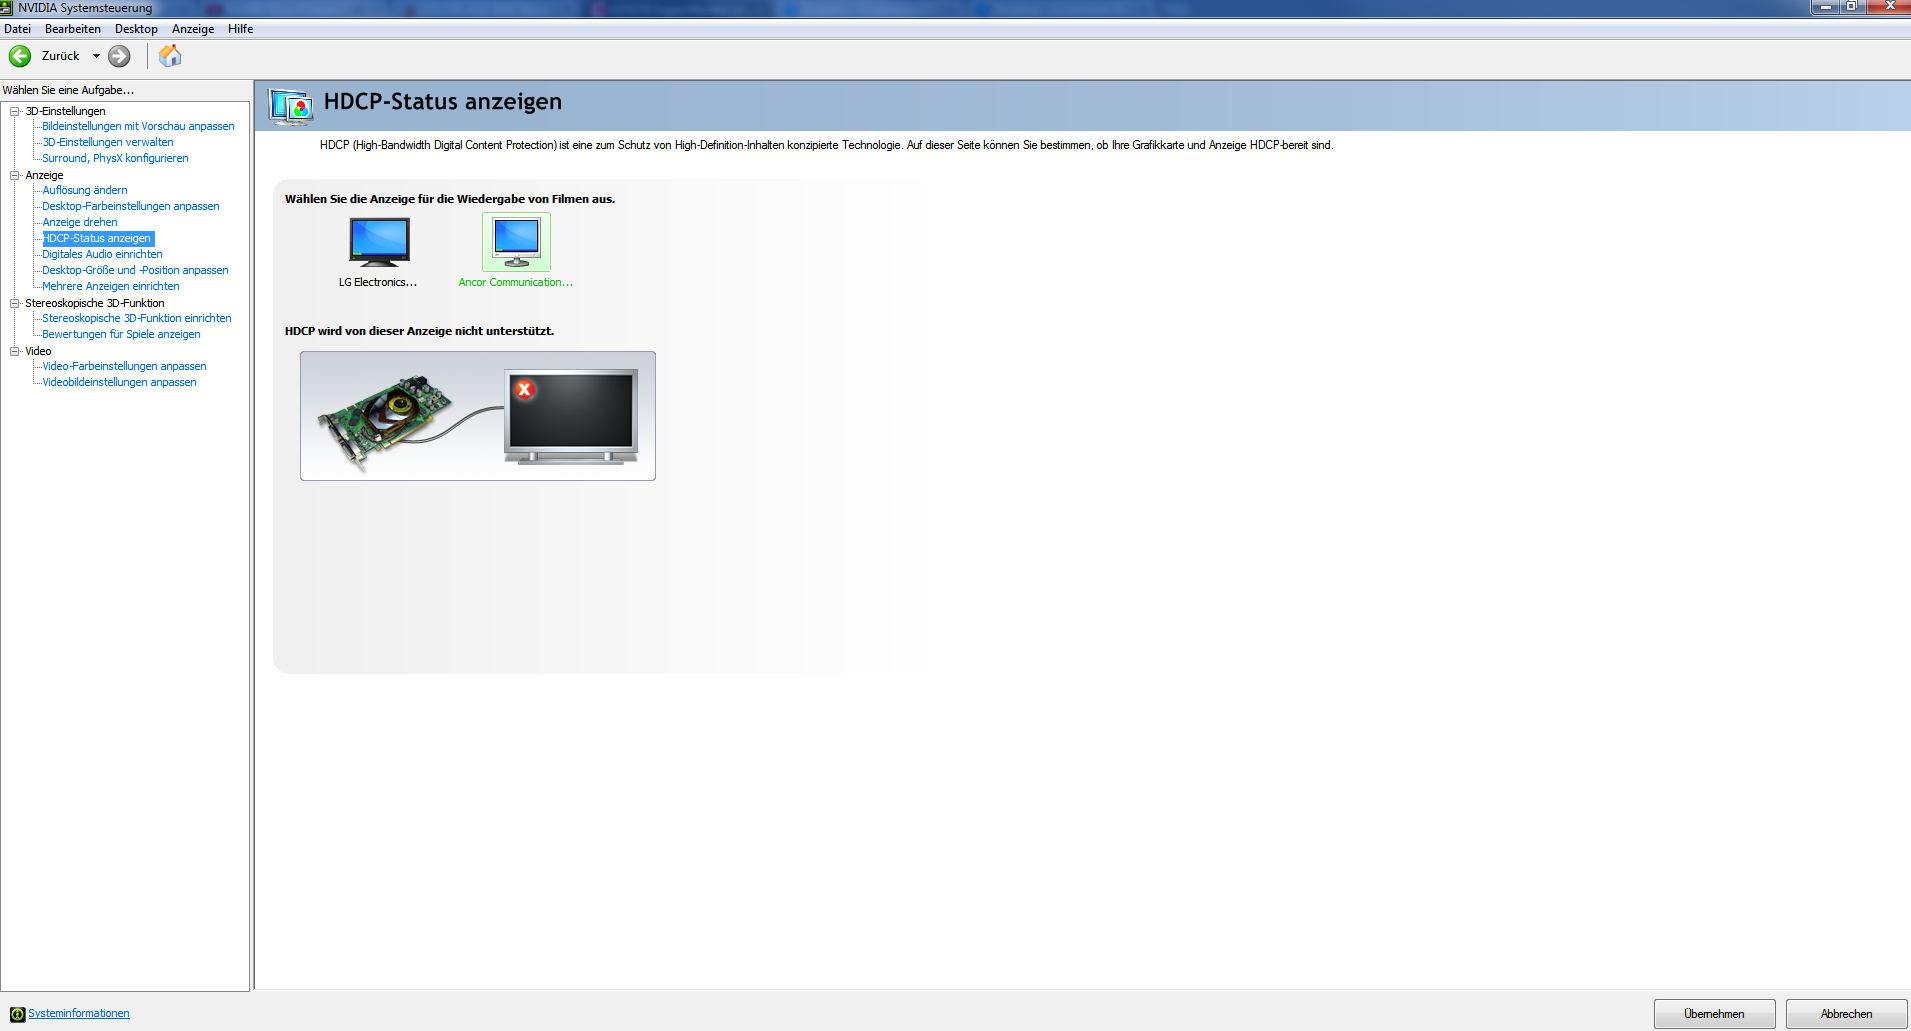Click the Video category label
Screen dimensions: 1911x1031
click(x=38, y=351)
